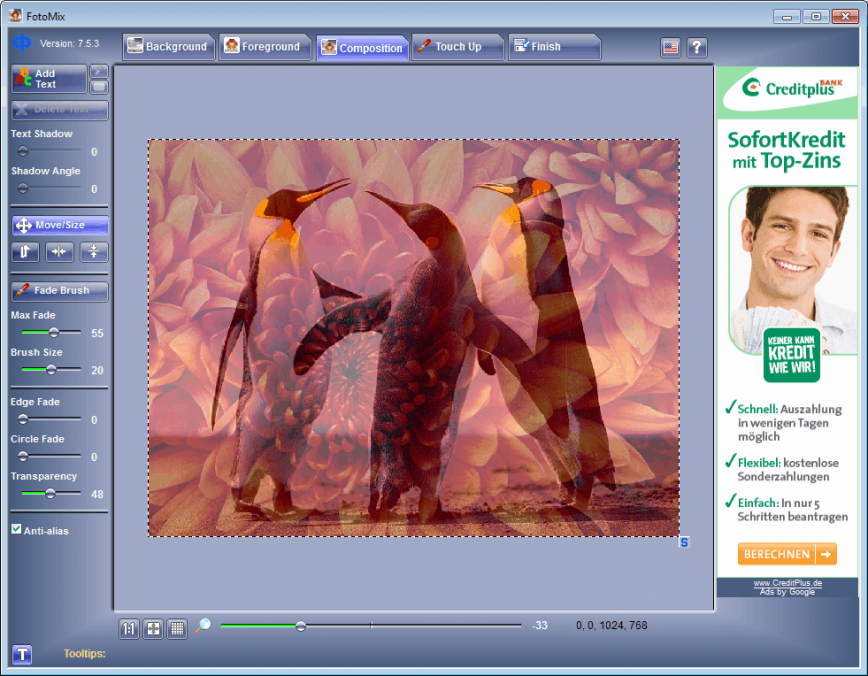
Task: Click the BERECHNEN button in the ad
Action: (786, 553)
